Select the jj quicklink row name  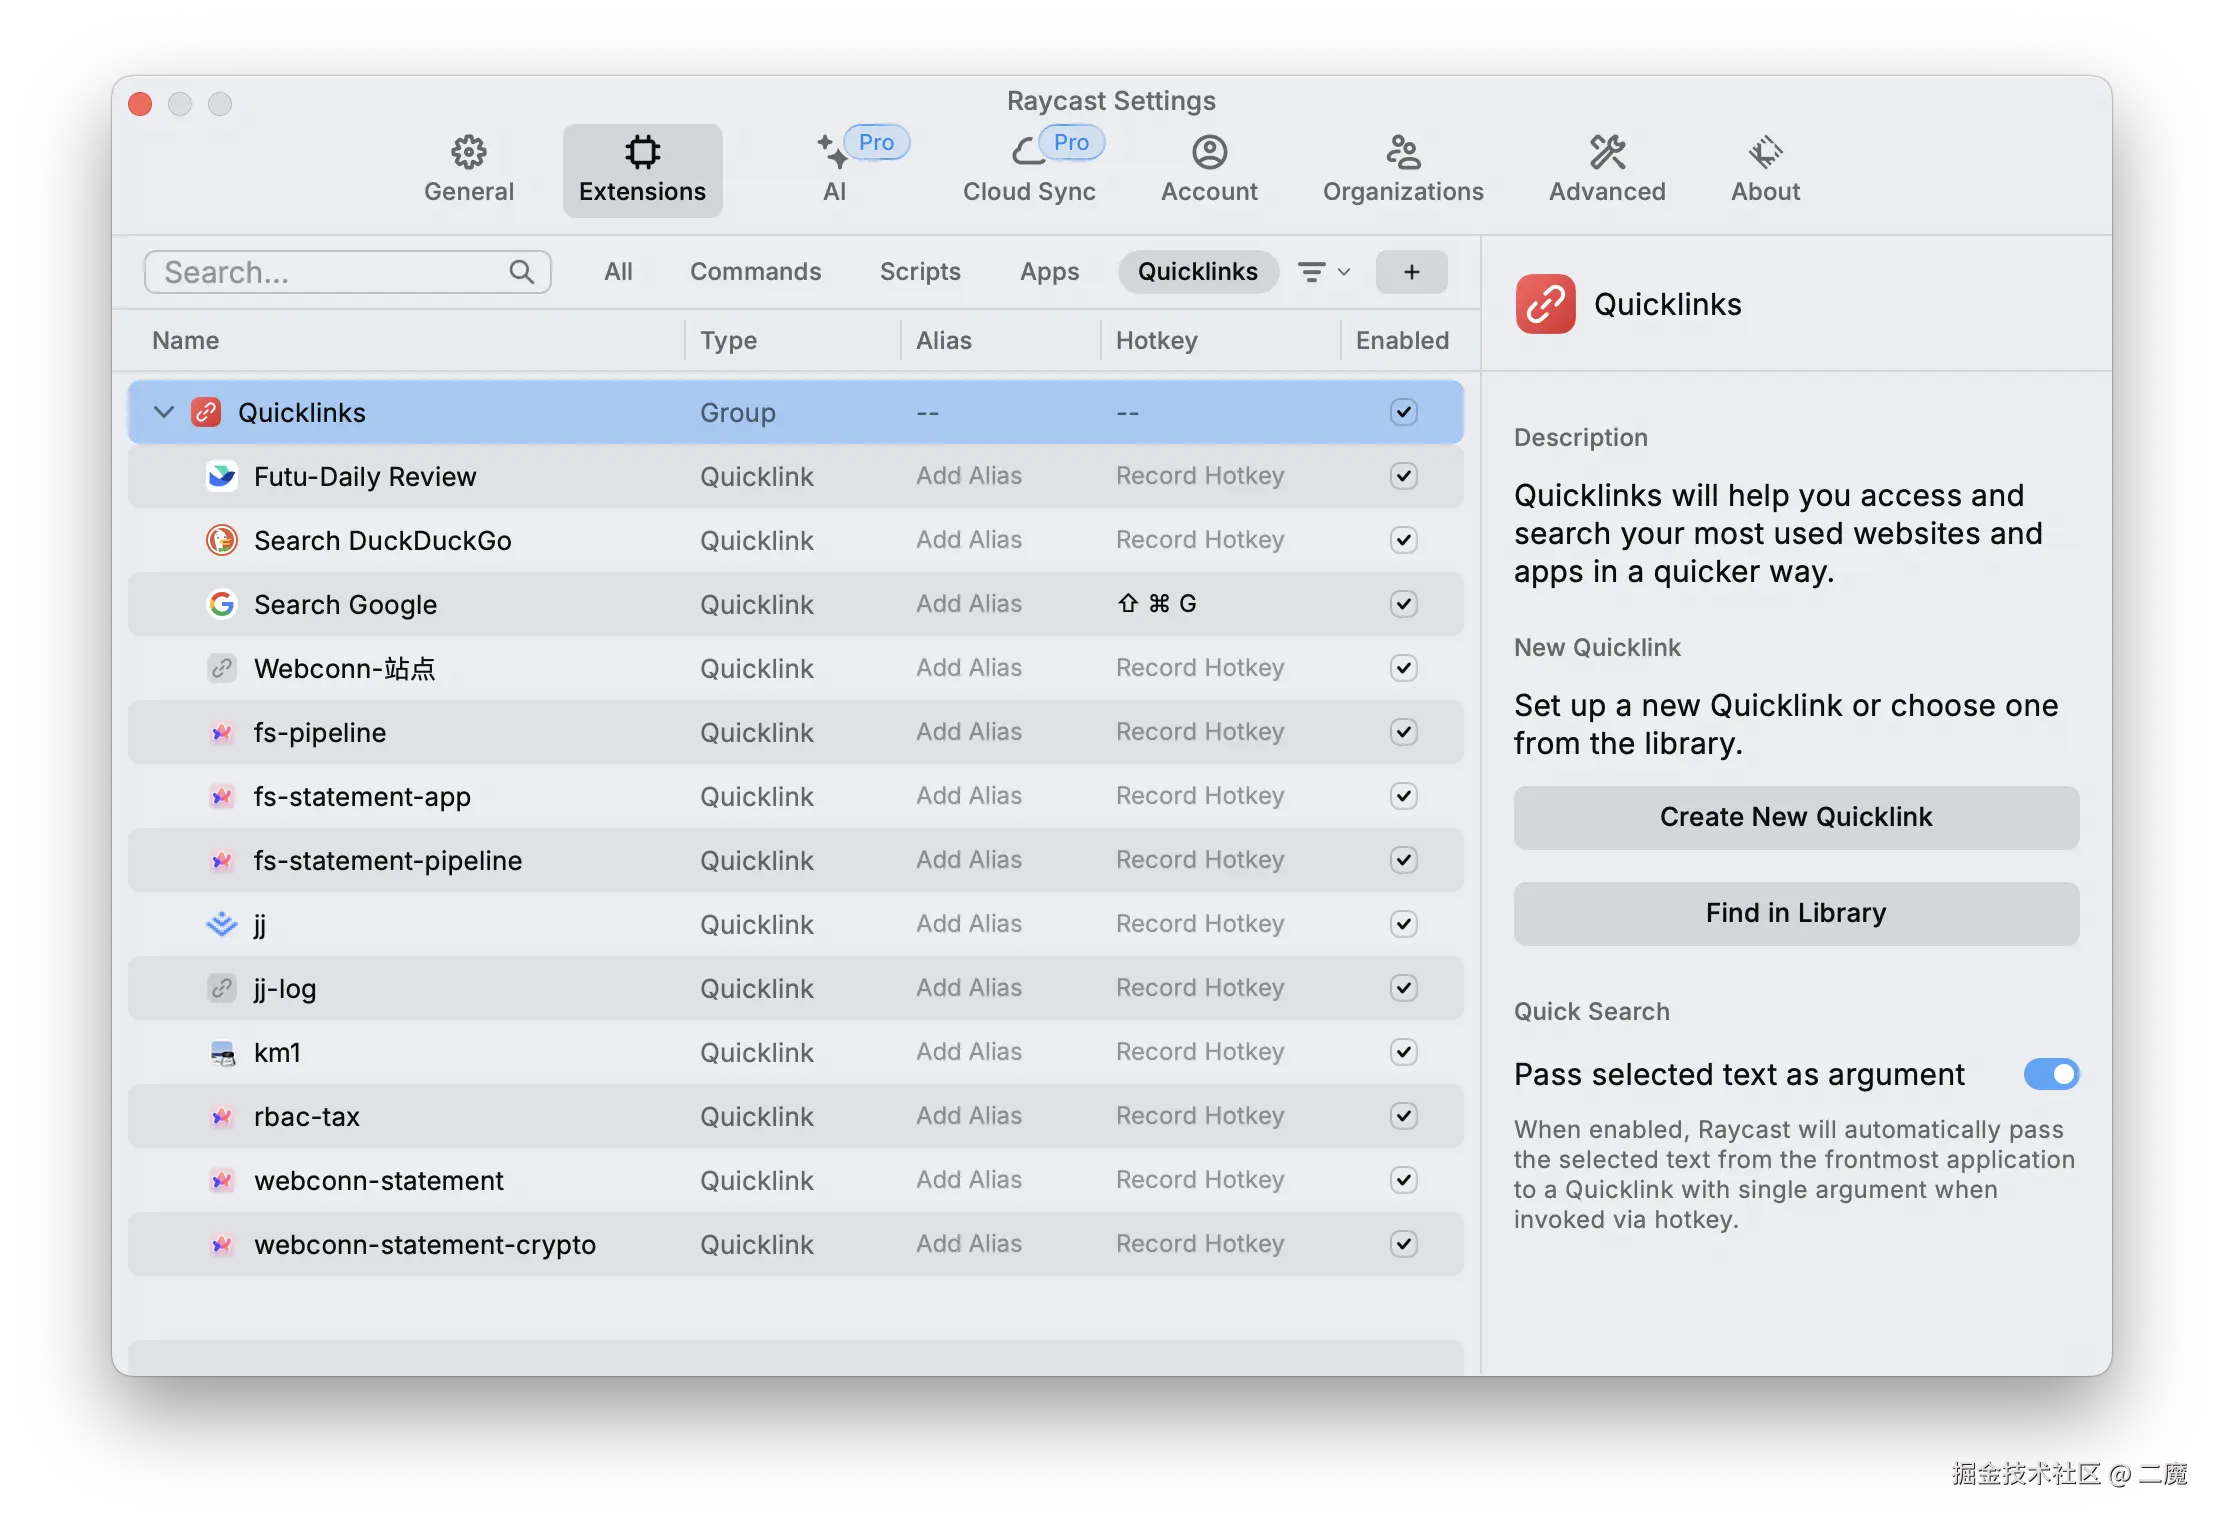260,925
